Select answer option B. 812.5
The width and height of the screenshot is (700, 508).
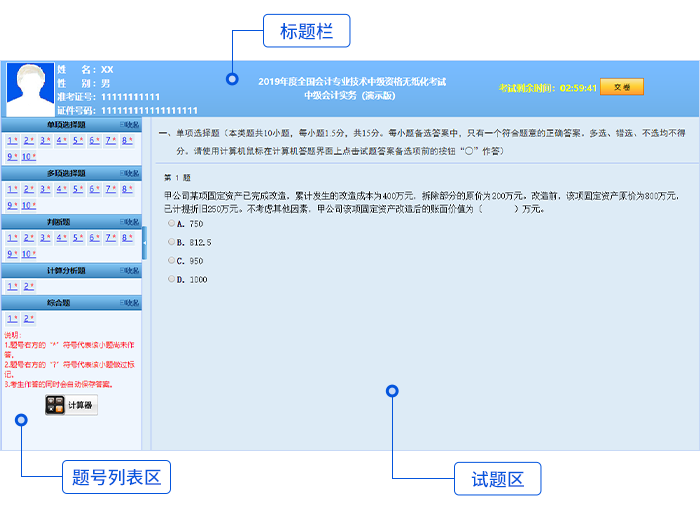171,242
